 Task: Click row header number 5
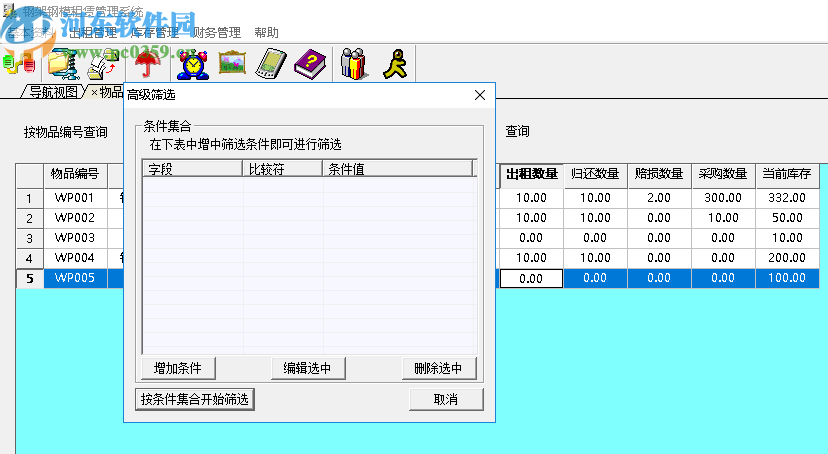point(30,278)
